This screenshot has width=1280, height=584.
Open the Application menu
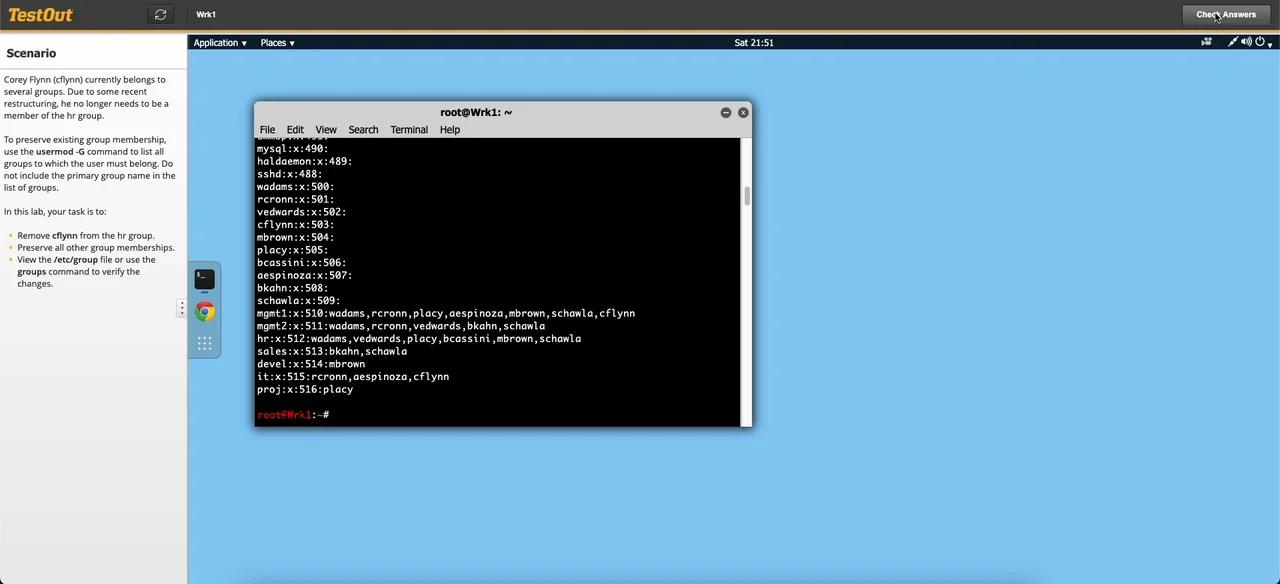[219, 42]
